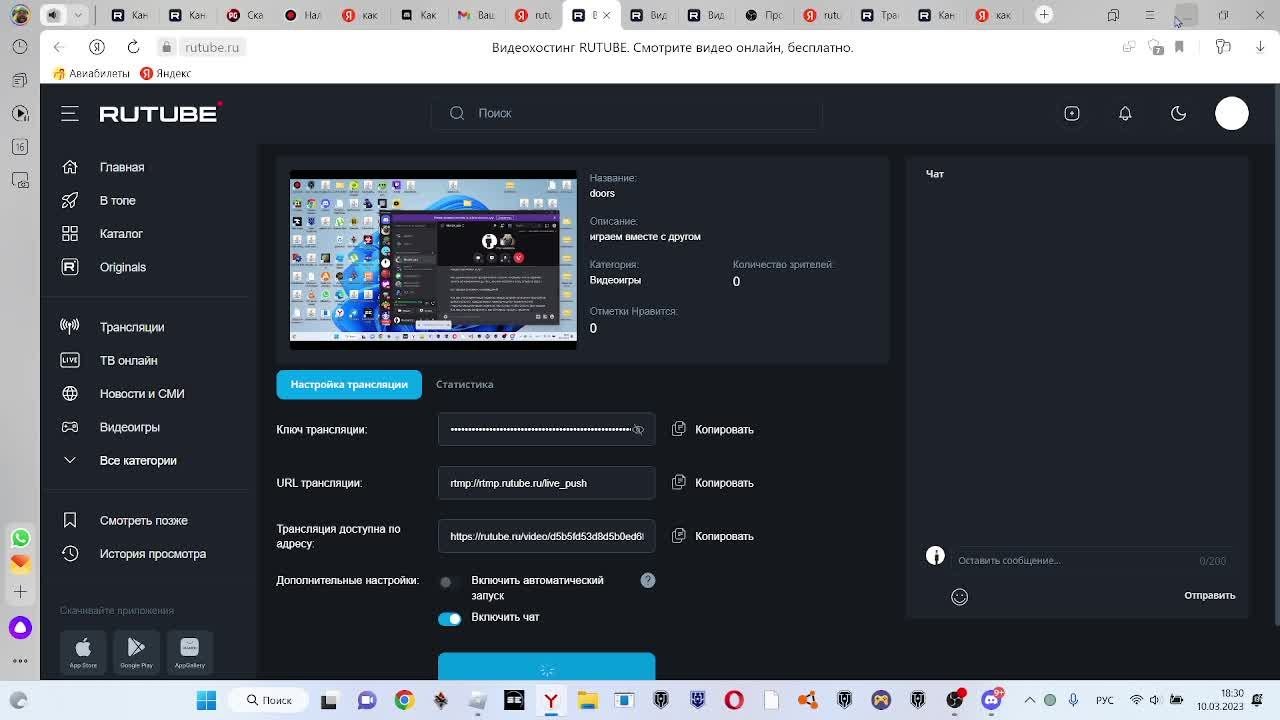
Task: Open browser downloads
Action: pyautogui.click(x=1260, y=47)
